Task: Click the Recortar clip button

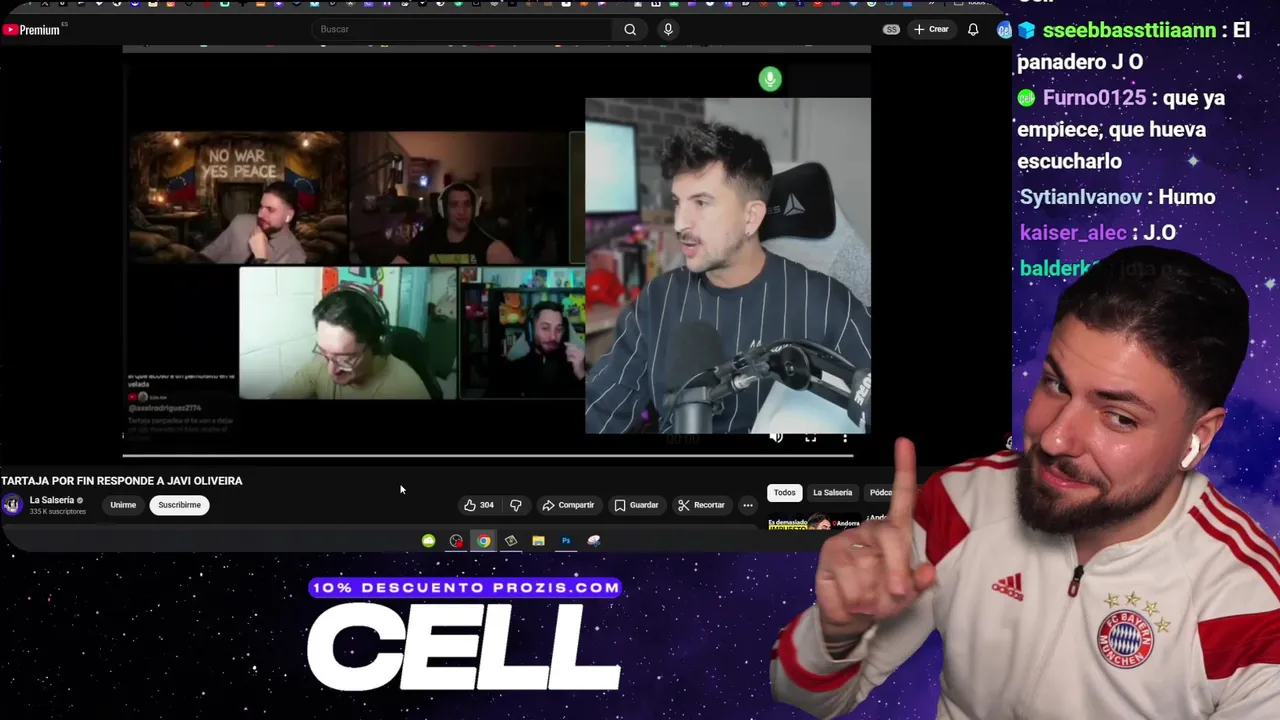Action: click(x=701, y=505)
